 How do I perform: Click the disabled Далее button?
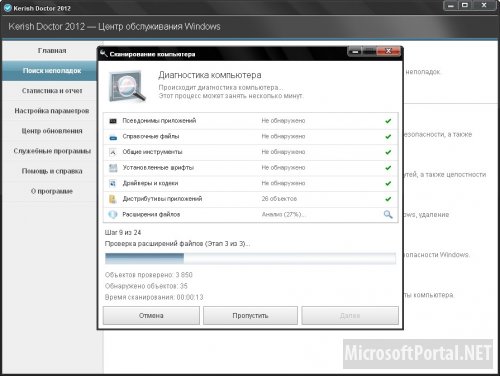(x=350, y=315)
